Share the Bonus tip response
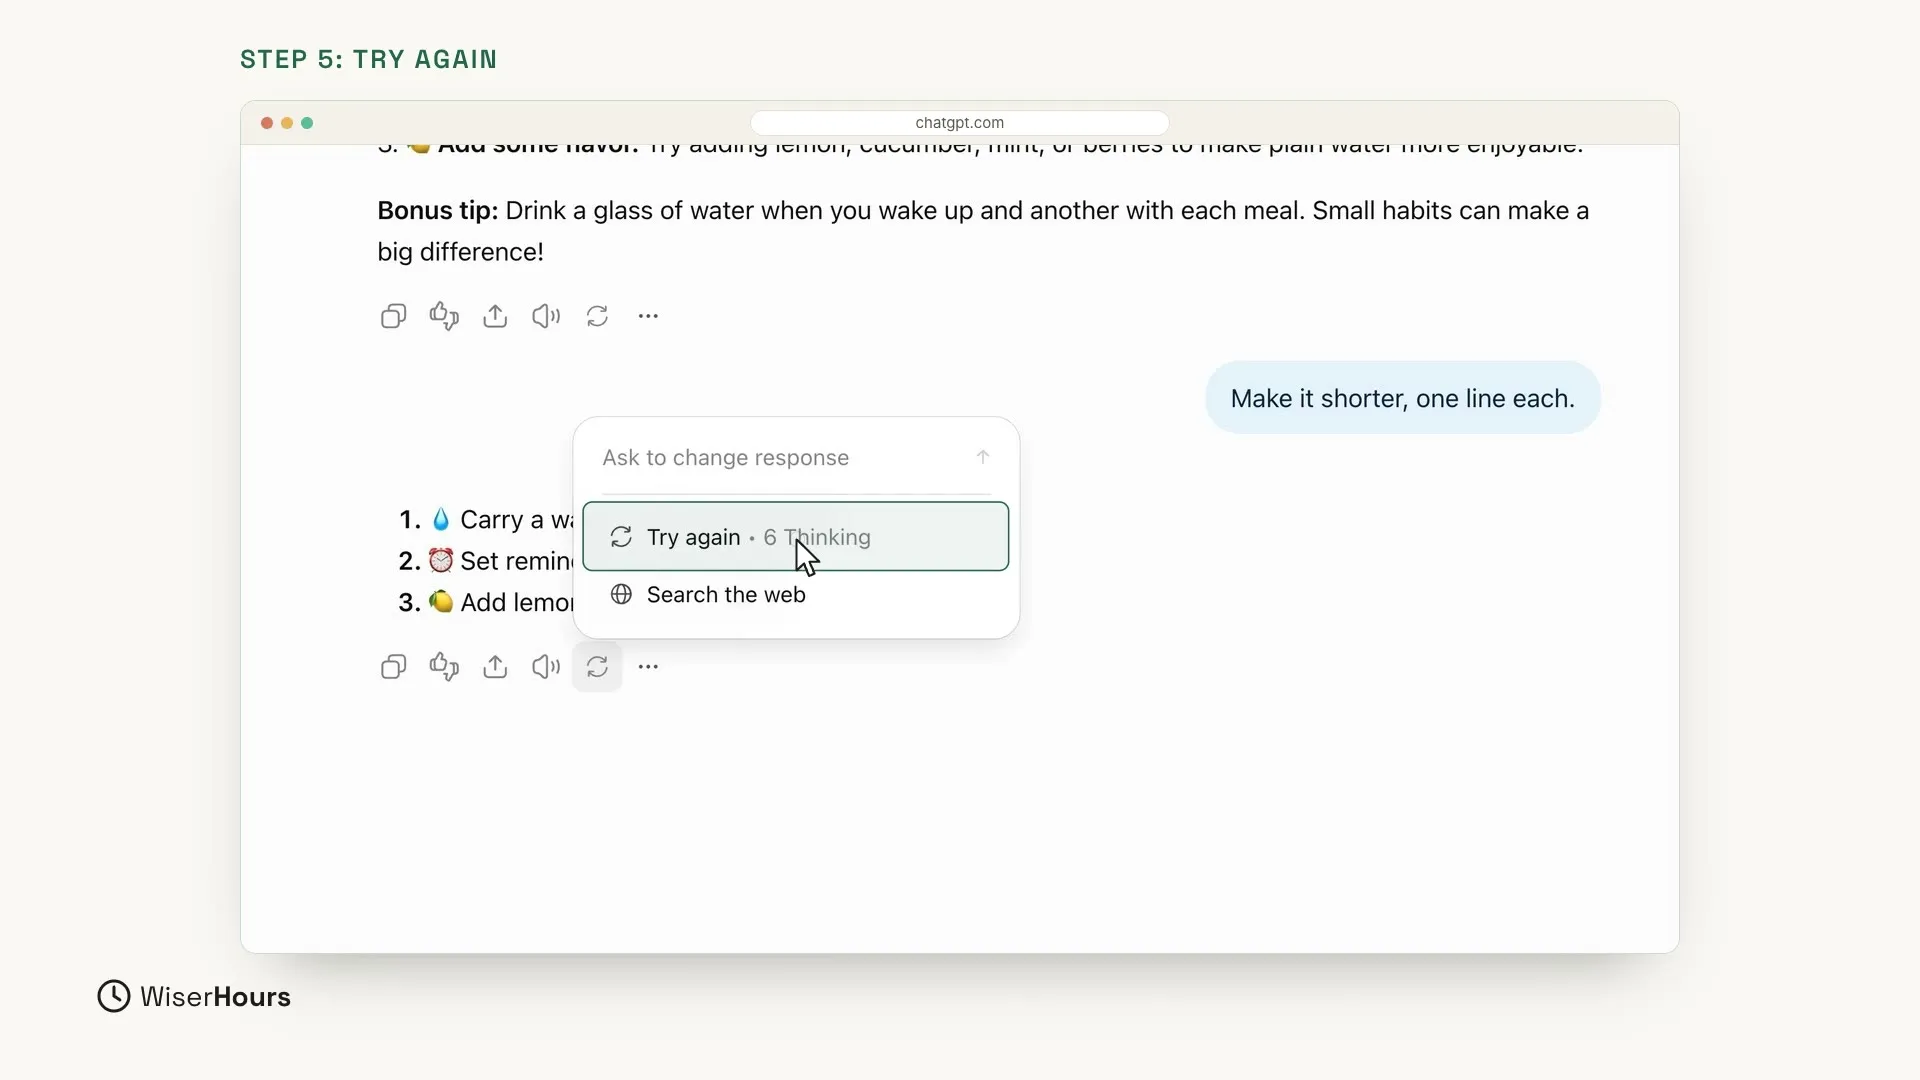1920x1080 pixels. coord(495,316)
